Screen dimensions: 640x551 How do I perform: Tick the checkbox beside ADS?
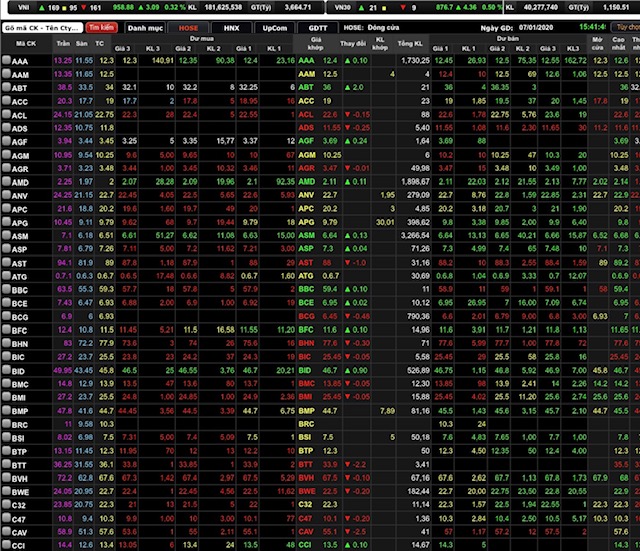(x=6, y=128)
